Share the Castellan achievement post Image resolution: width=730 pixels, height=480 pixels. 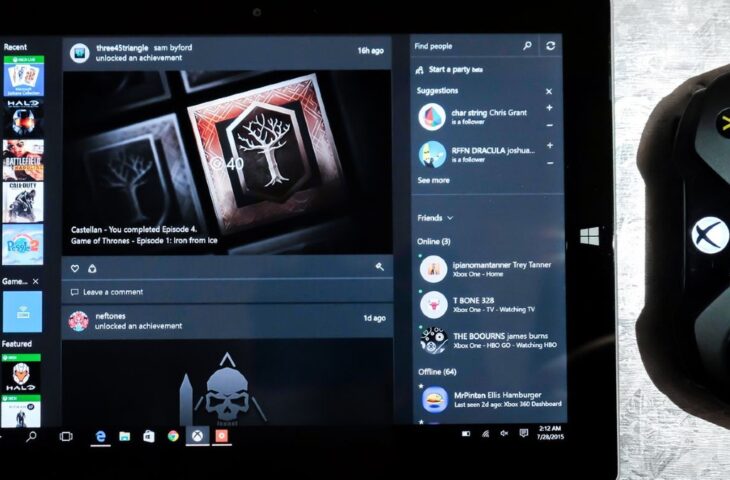92,268
